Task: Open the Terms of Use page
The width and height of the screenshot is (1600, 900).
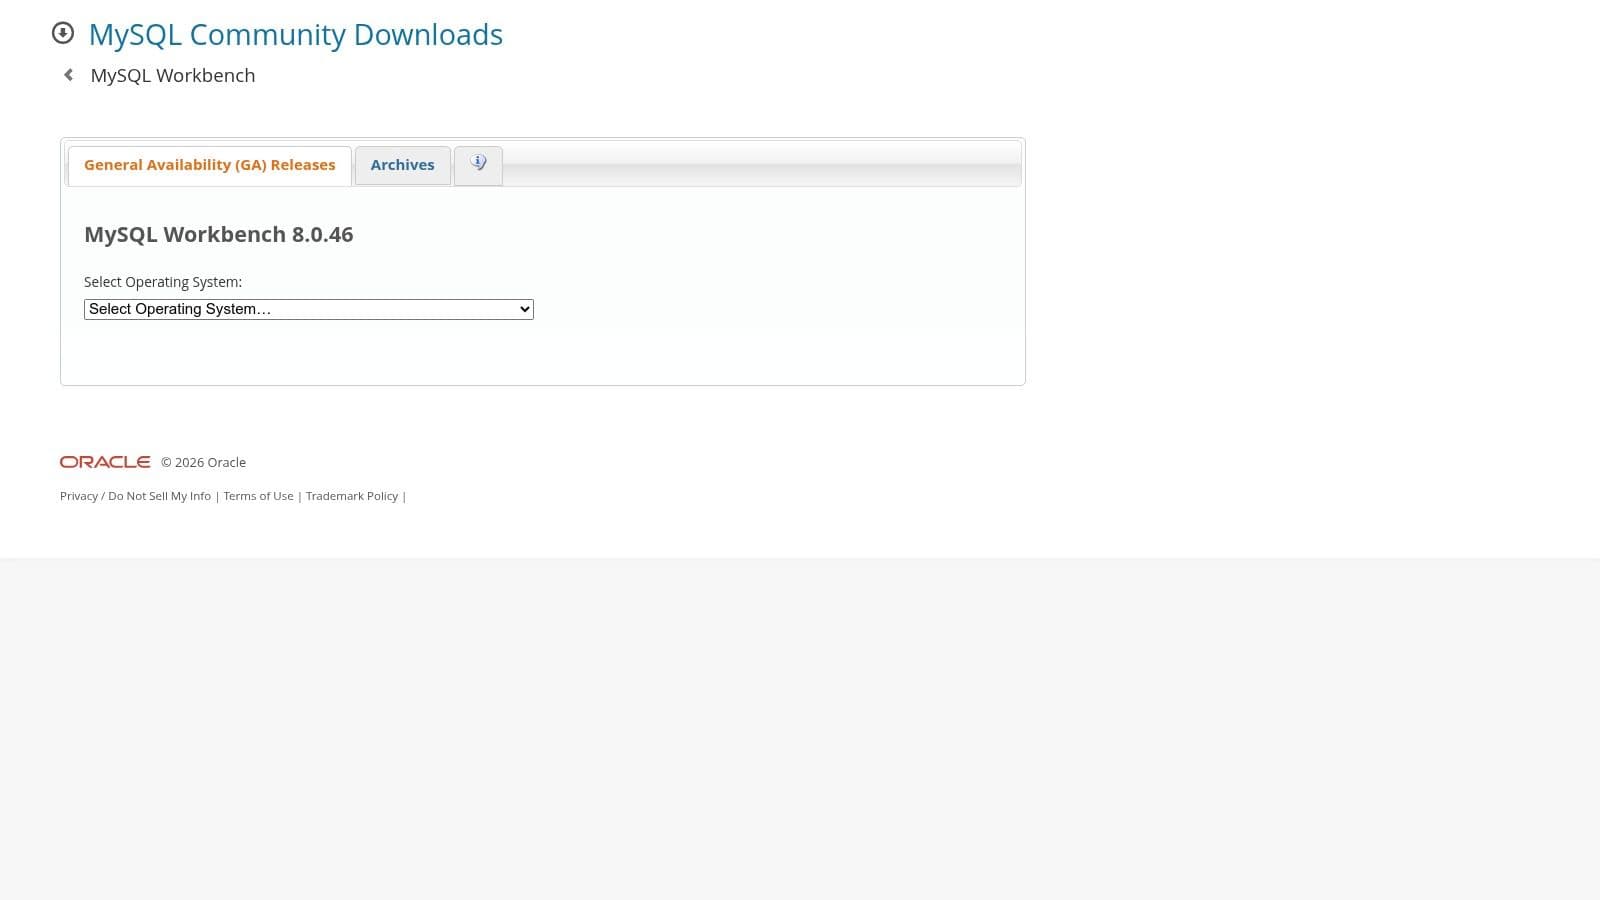Action: coord(258,495)
